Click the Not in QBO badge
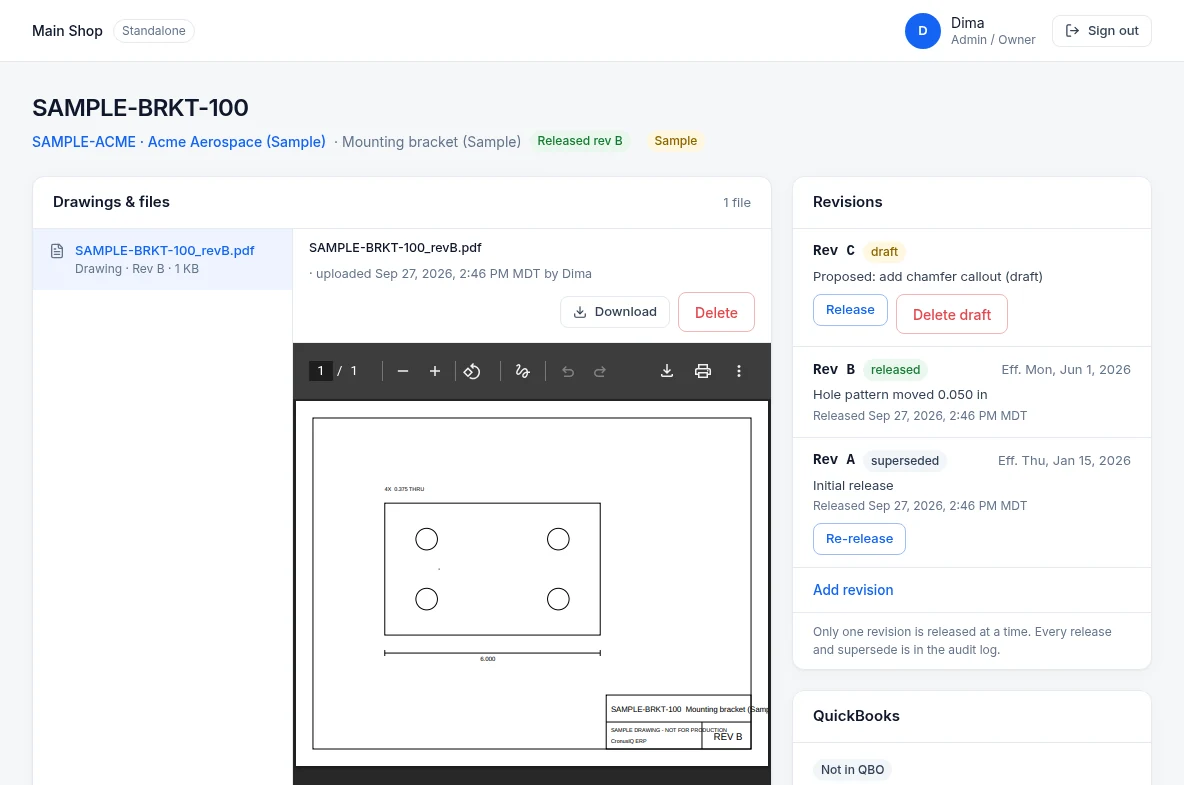1184x785 pixels. click(x=853, y=769)
